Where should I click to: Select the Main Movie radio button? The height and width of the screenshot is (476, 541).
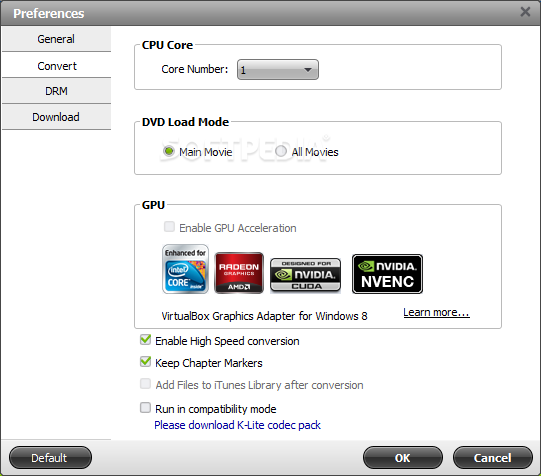[169, 151]
